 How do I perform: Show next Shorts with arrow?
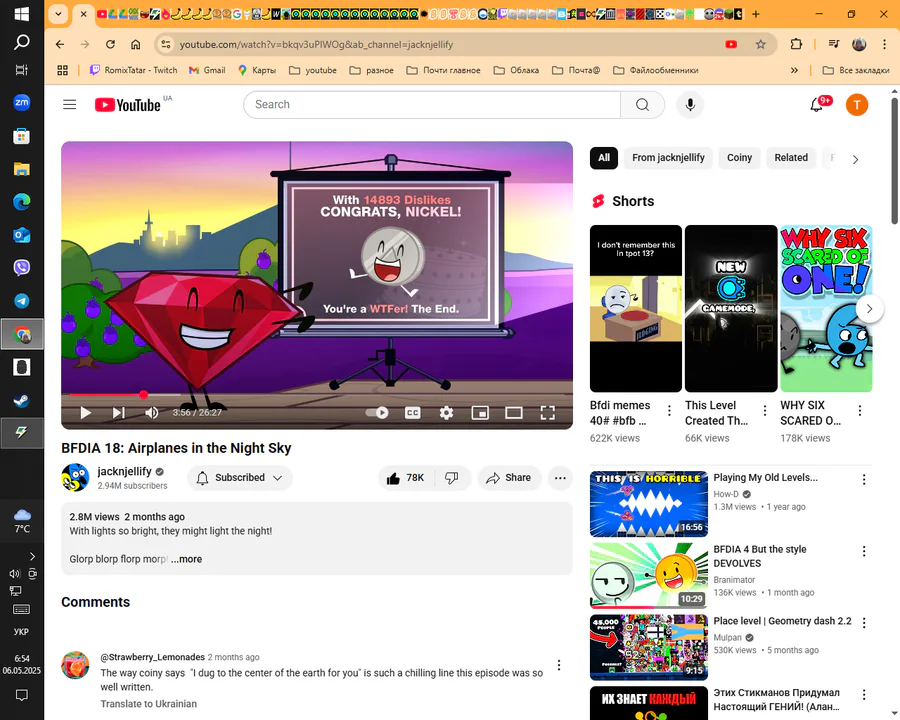pyautogui.click(x=869, y=309)
